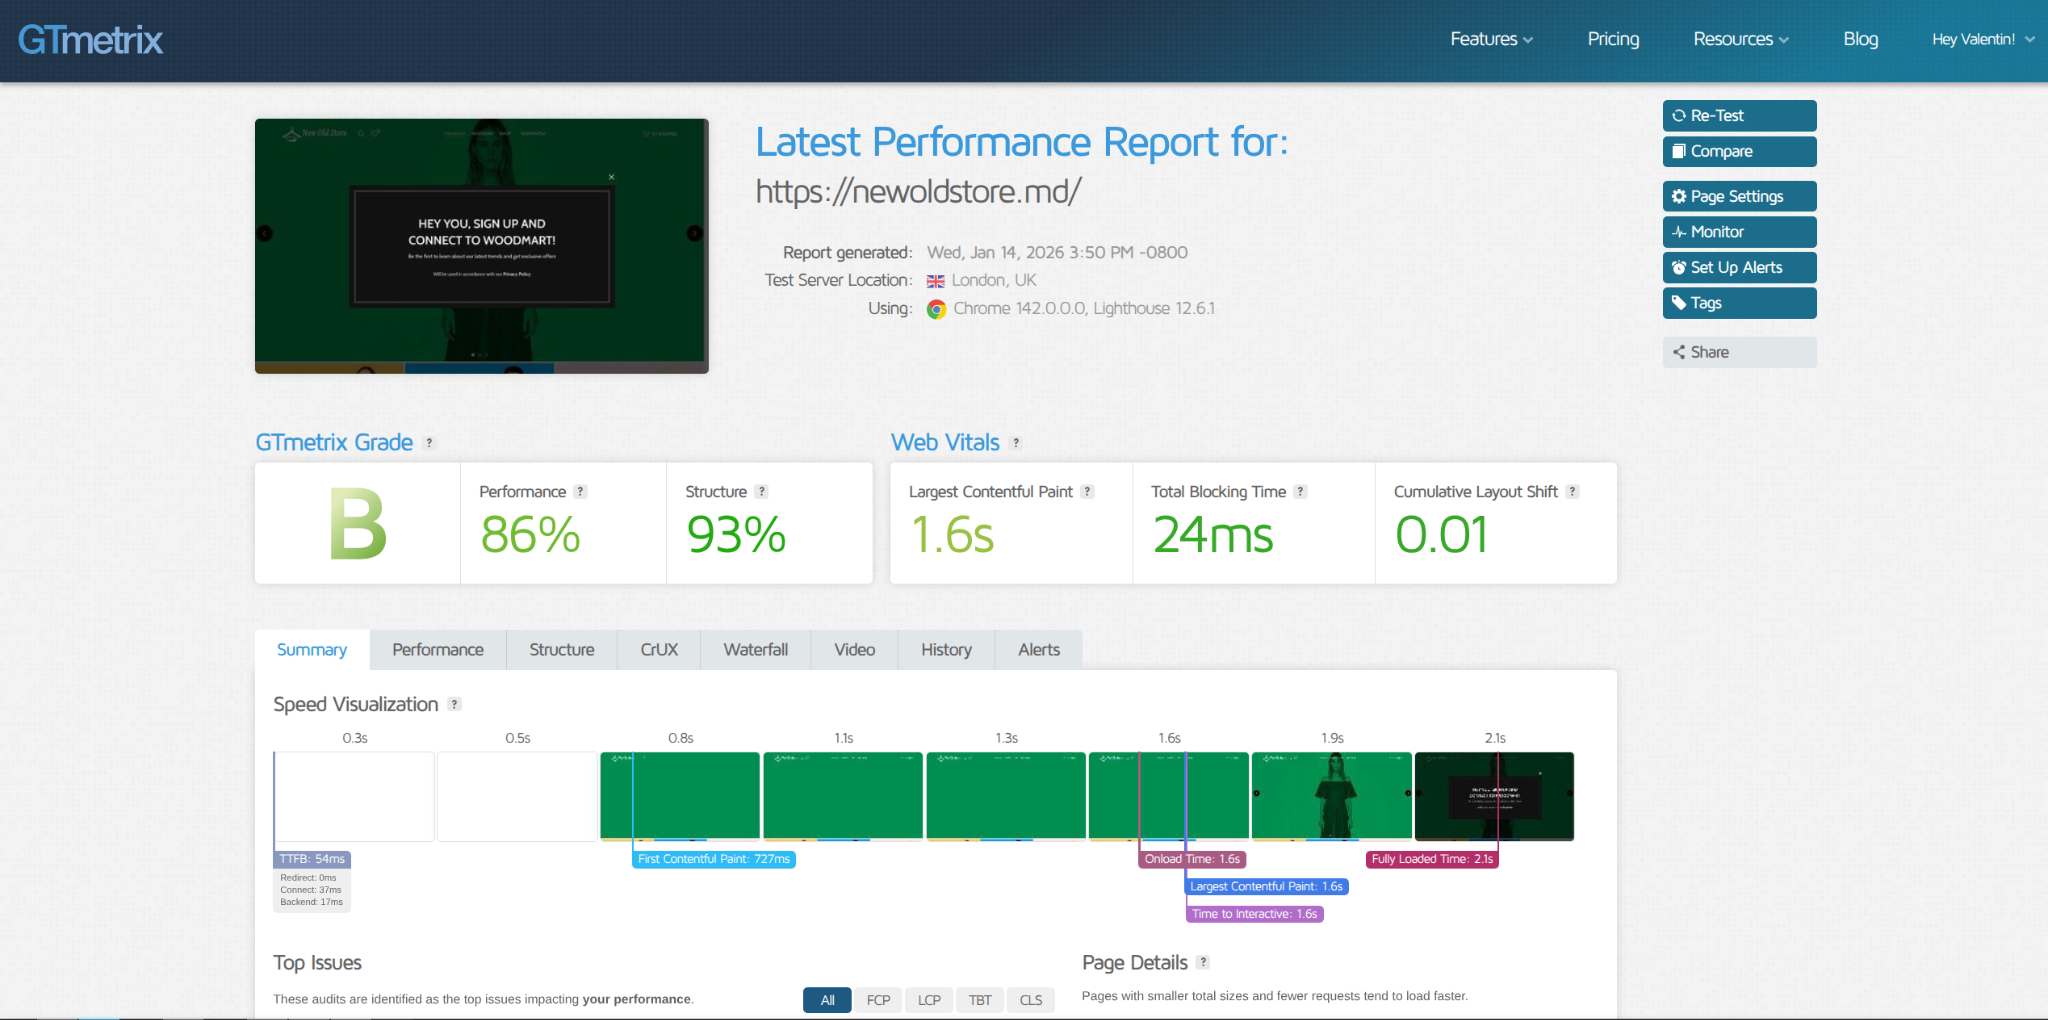The width and height of the screenshot is (2048, 1020).
Task: Switch to the Waterfall tab
Action: point(755,650)
